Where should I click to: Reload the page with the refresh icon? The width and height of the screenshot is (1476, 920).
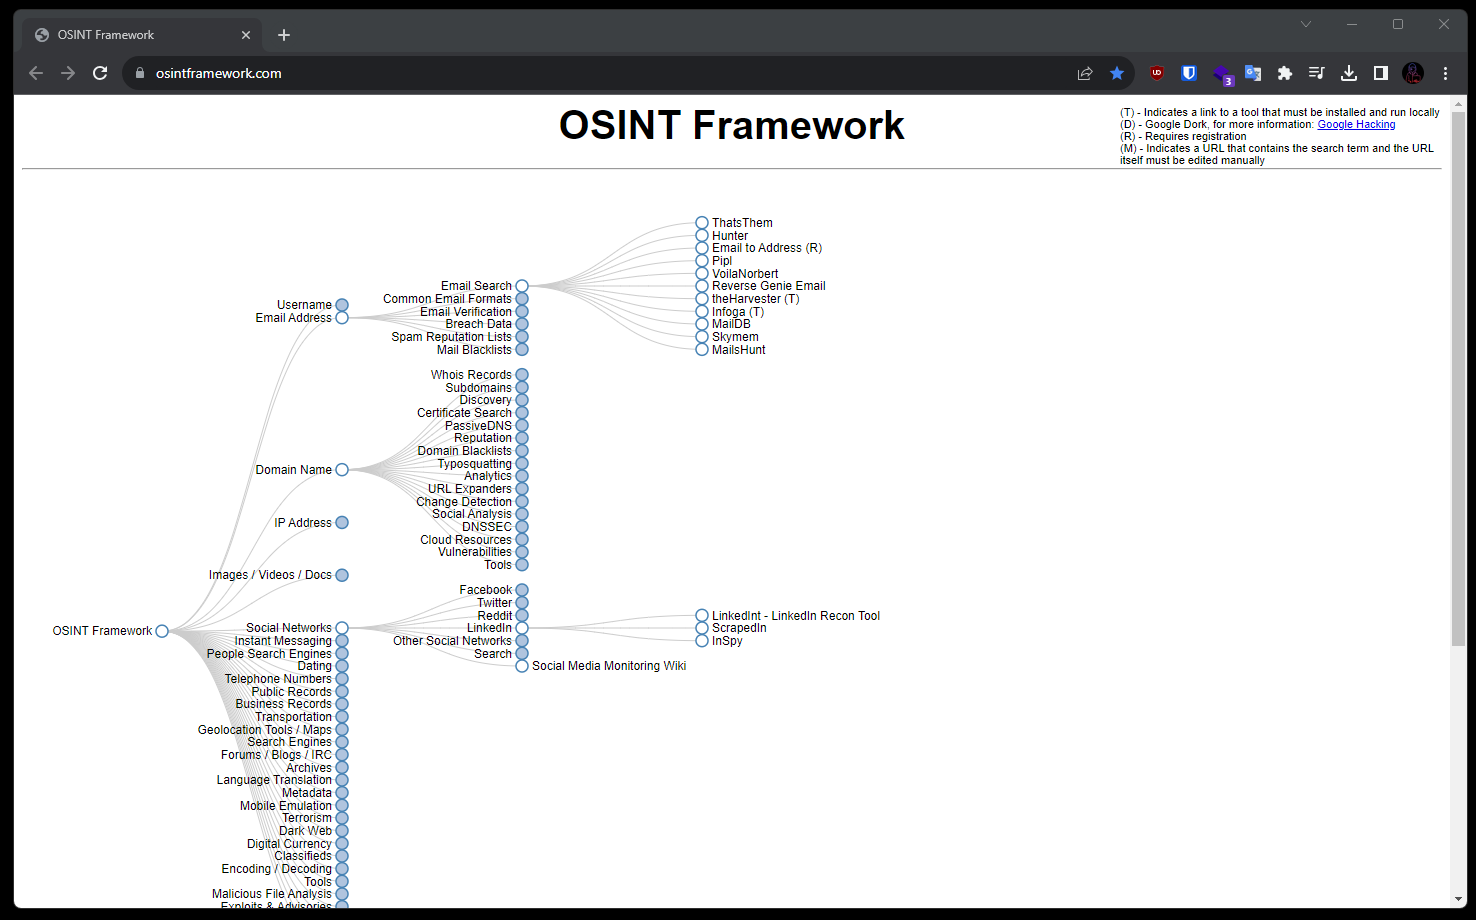tap(100, 73)
